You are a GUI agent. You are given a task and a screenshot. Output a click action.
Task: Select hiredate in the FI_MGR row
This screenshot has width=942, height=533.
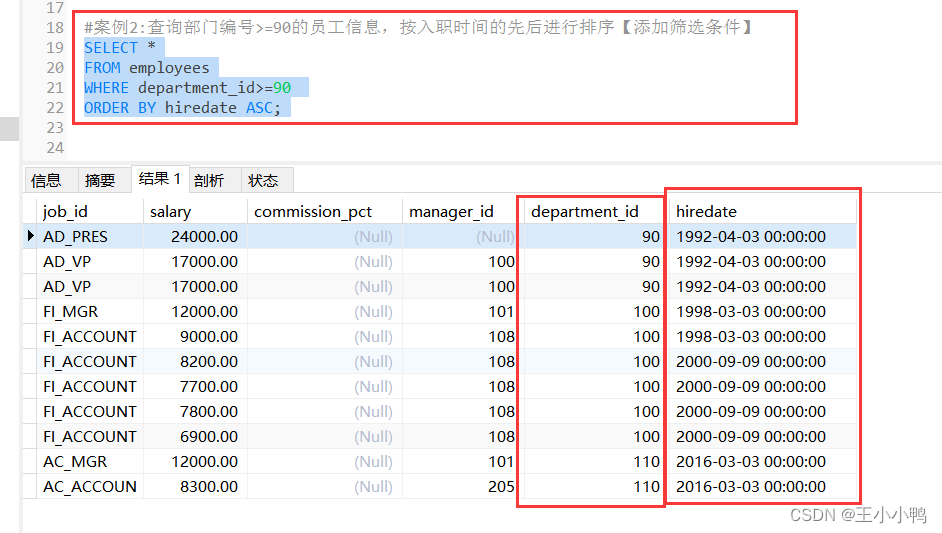click(763, 312)
